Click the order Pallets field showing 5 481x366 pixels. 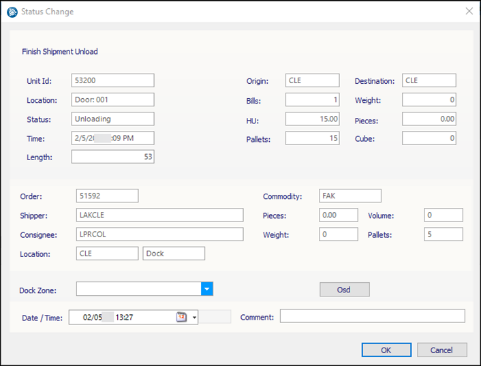tap(443, 234)
